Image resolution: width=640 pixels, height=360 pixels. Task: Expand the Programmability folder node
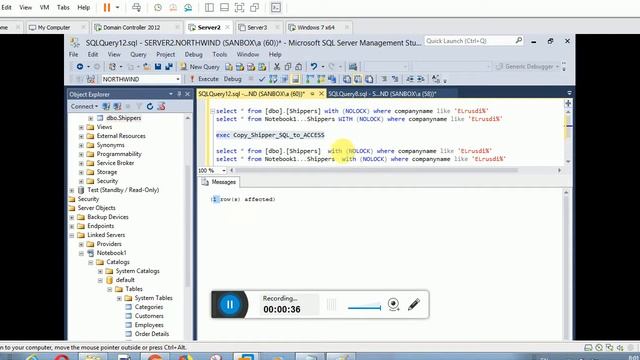point(81,154)
